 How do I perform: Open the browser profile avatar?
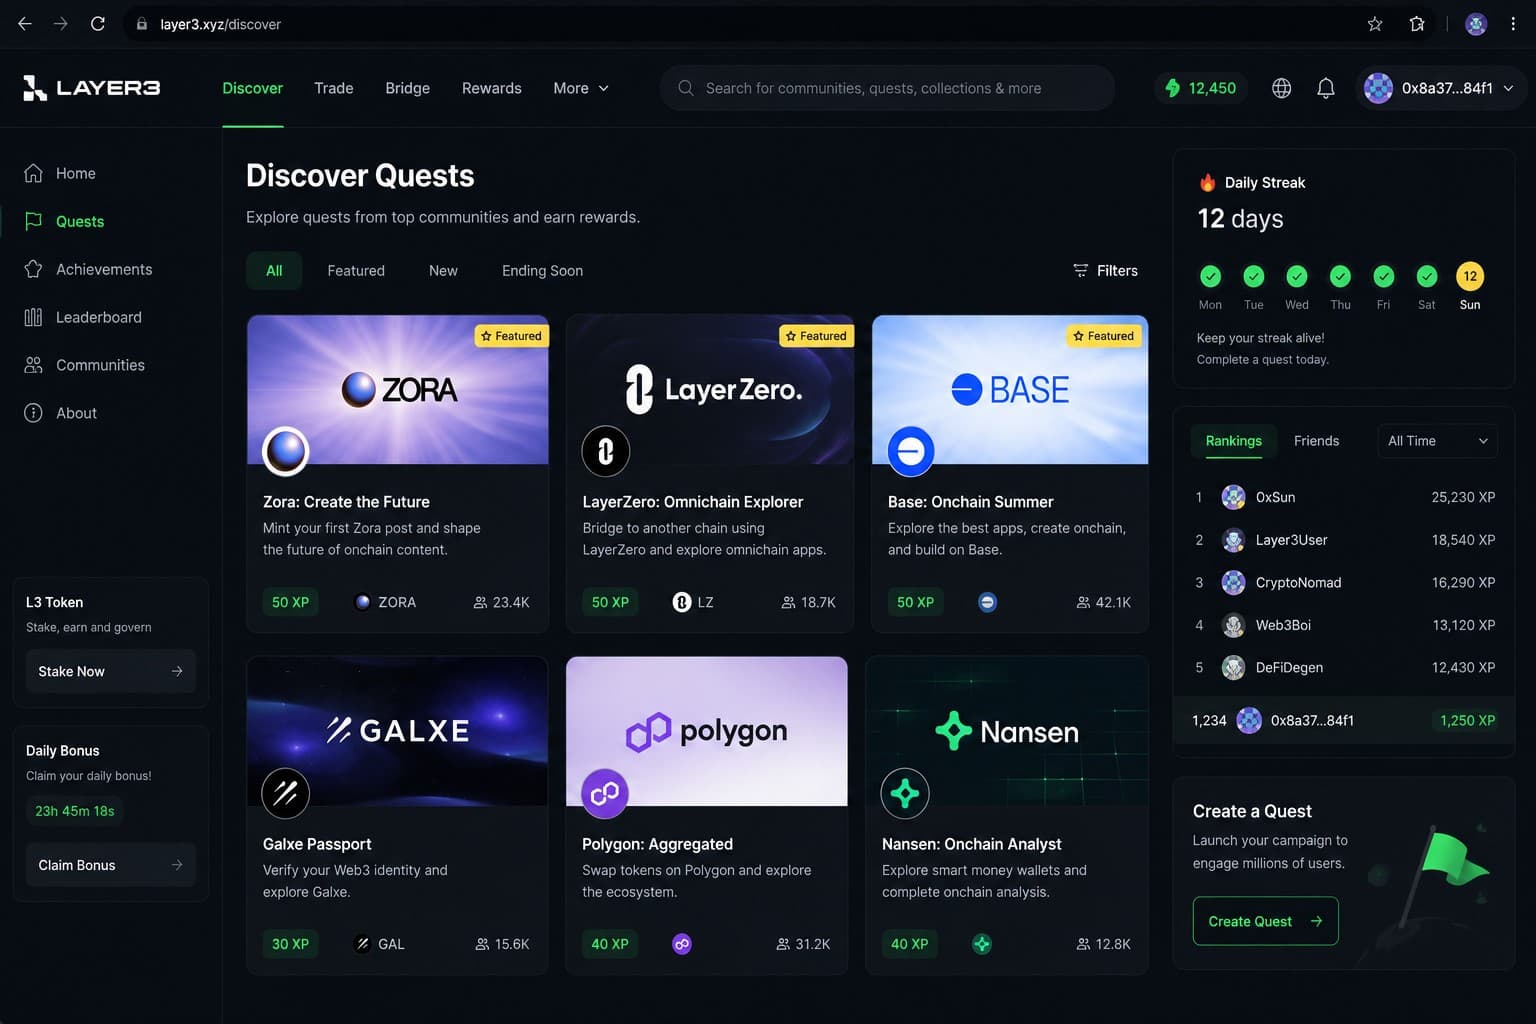(x=1475, y=24)
